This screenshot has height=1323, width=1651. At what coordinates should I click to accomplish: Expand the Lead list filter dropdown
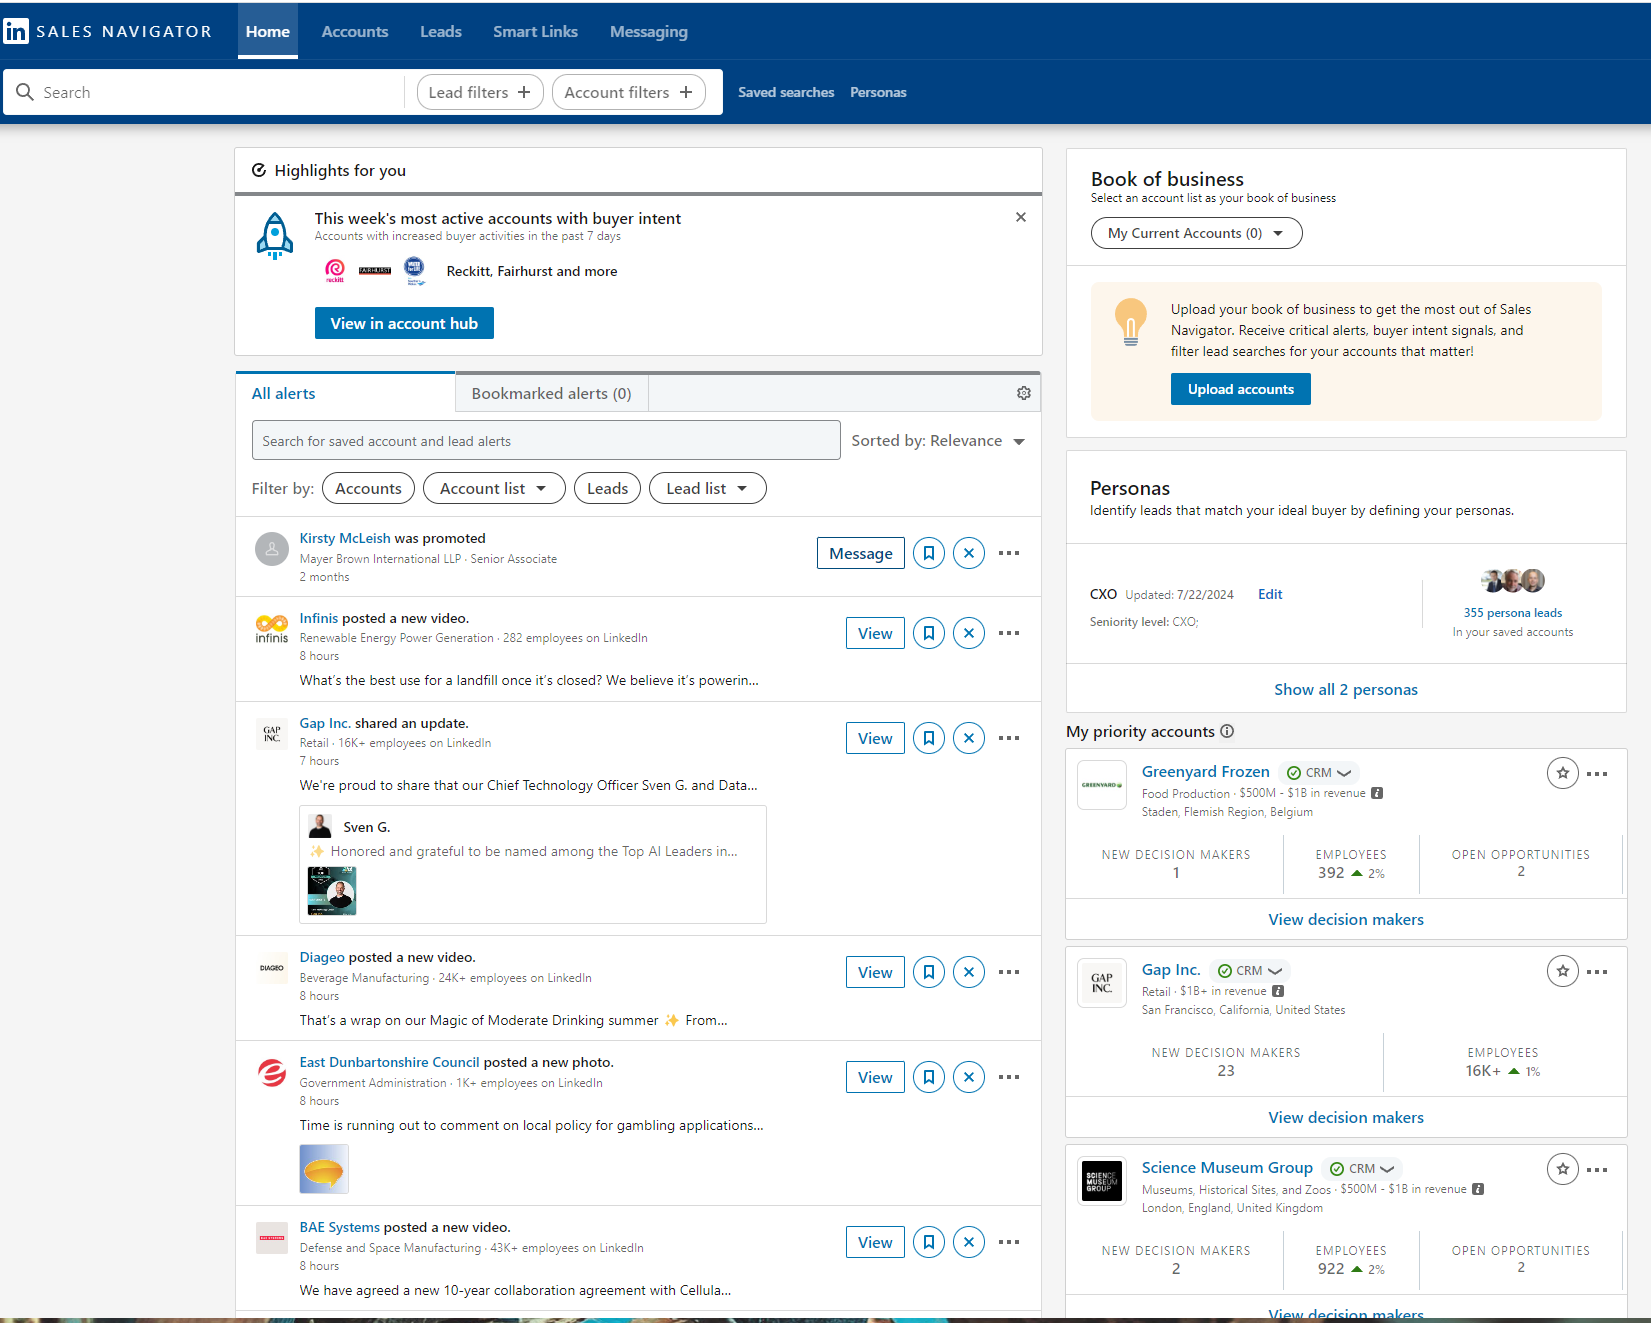(x=708, y=488)
